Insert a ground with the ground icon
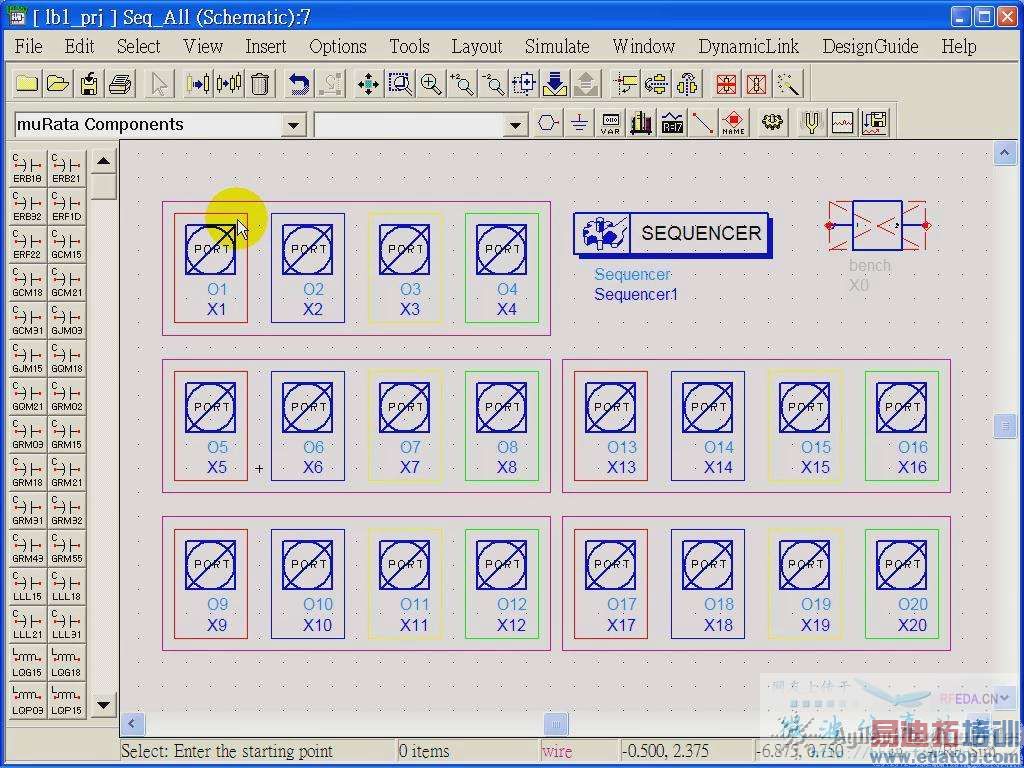1024x768 pixels. [579, 123]
